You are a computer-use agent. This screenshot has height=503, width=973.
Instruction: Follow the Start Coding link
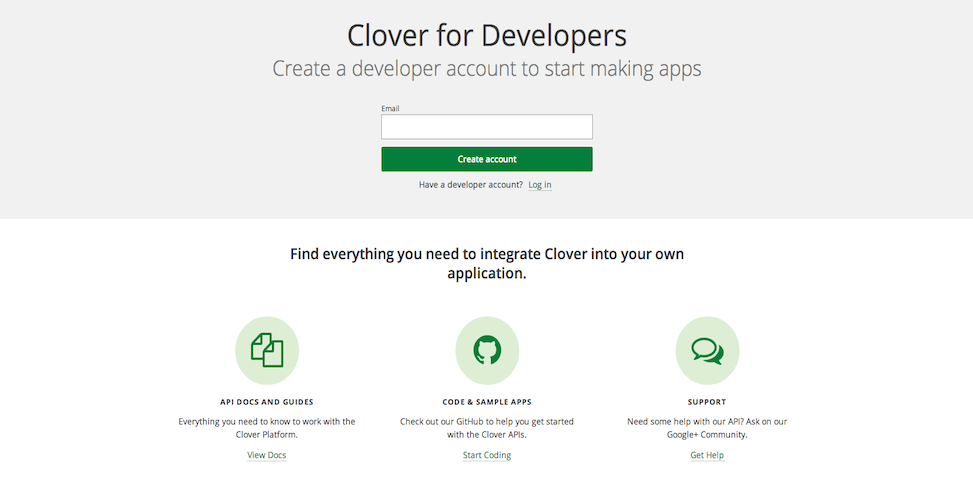coord(487,455)
